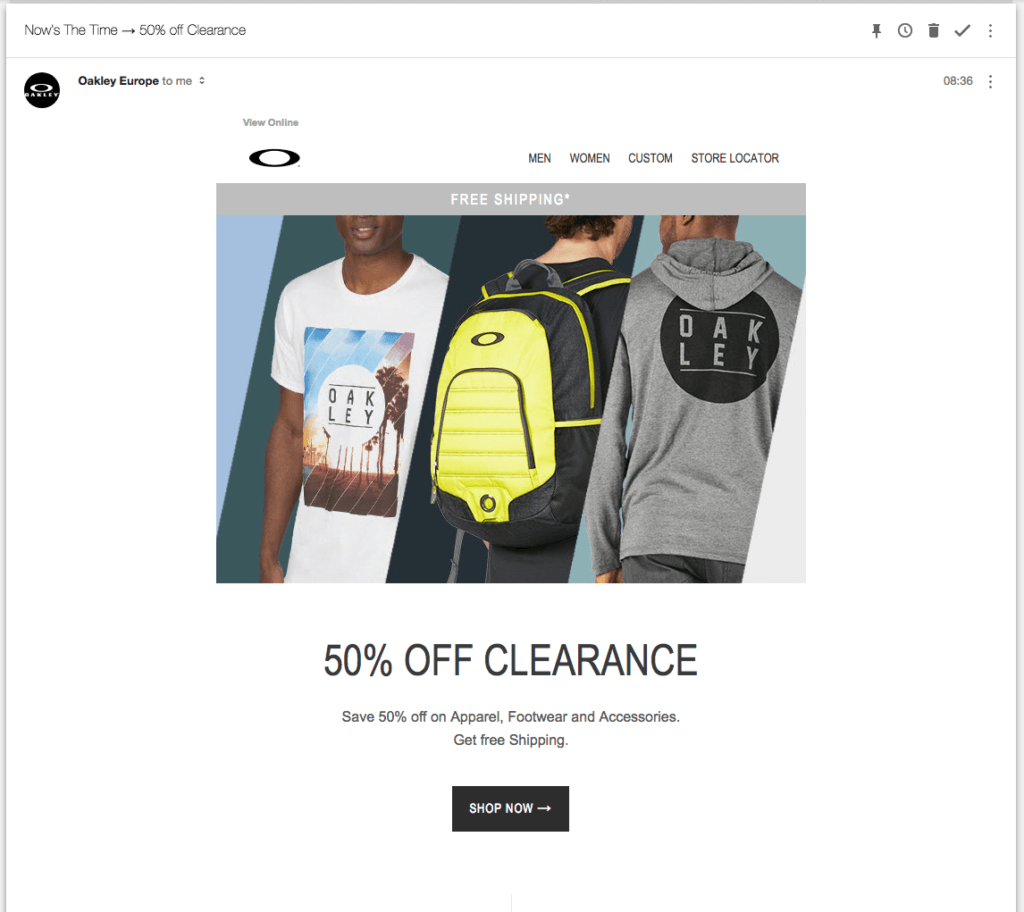
Task: Snooze the email using the clock icon
Action: click(904, 31)
